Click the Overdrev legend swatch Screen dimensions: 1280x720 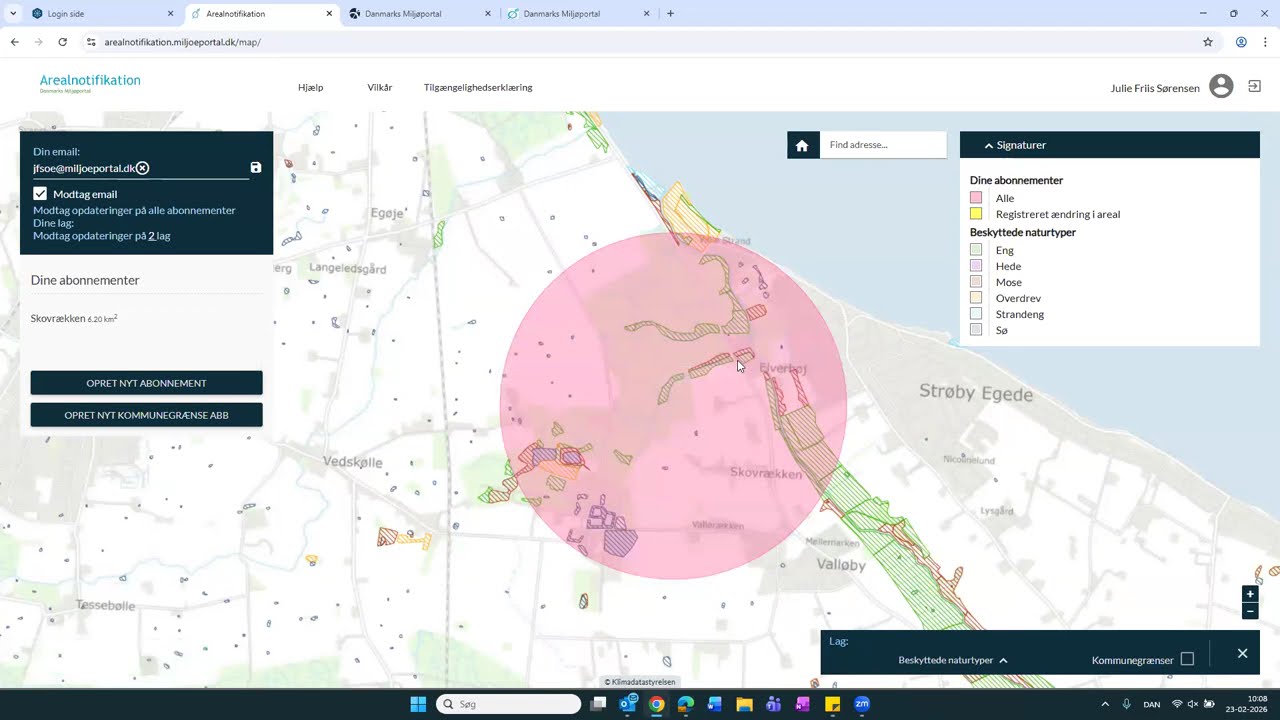point(976,298)
